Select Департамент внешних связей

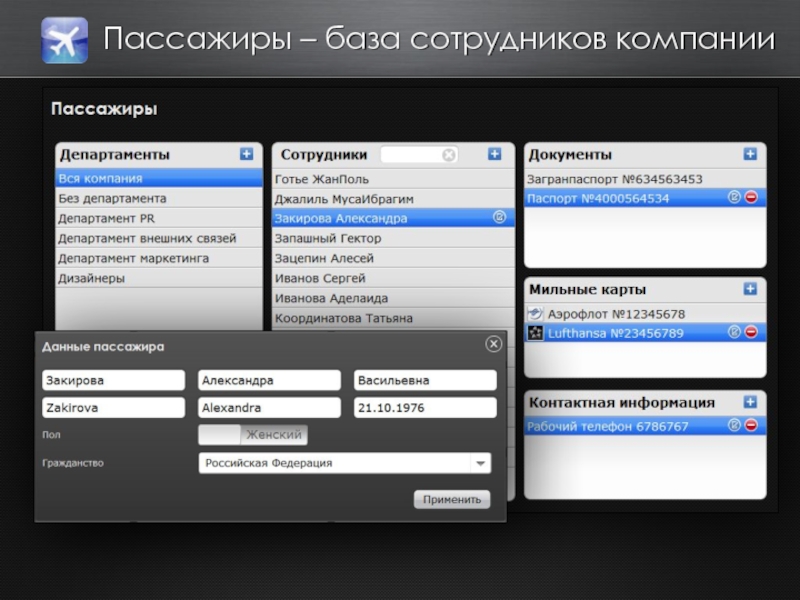click(x=159, y=238)
